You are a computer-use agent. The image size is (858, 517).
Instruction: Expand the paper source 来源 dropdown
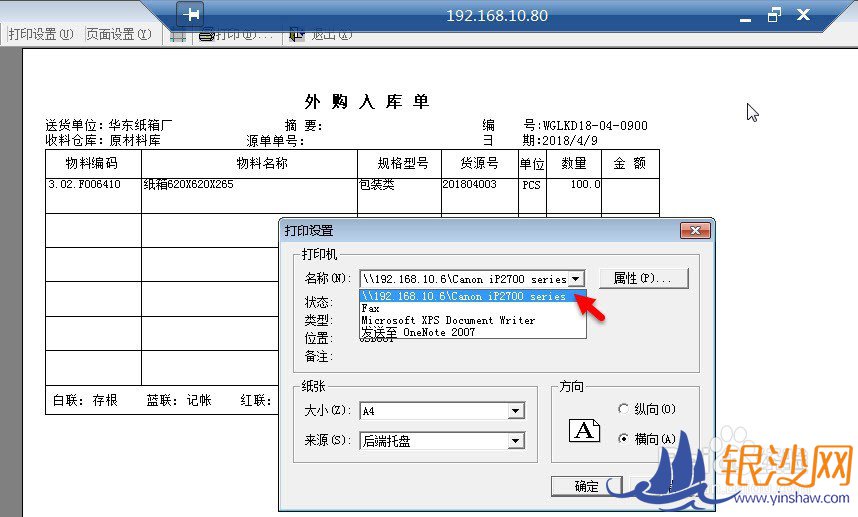pos(515,441)
